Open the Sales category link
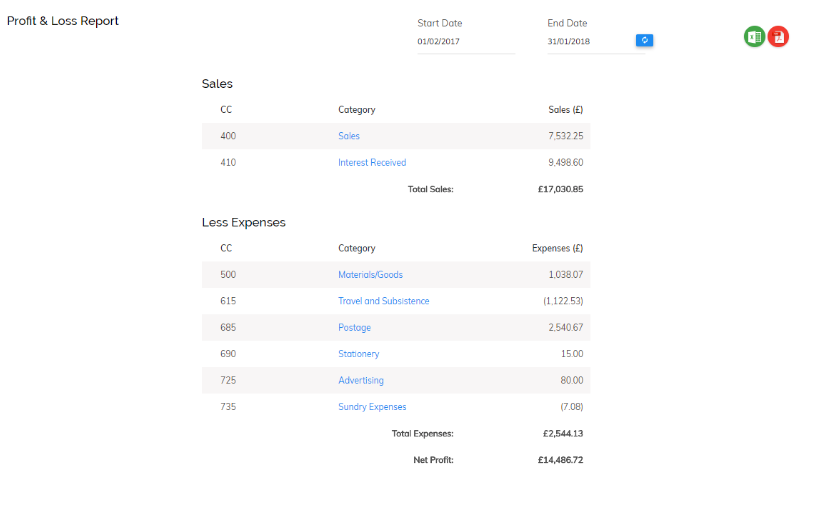 pyautogui.click(x=349, y=136)
